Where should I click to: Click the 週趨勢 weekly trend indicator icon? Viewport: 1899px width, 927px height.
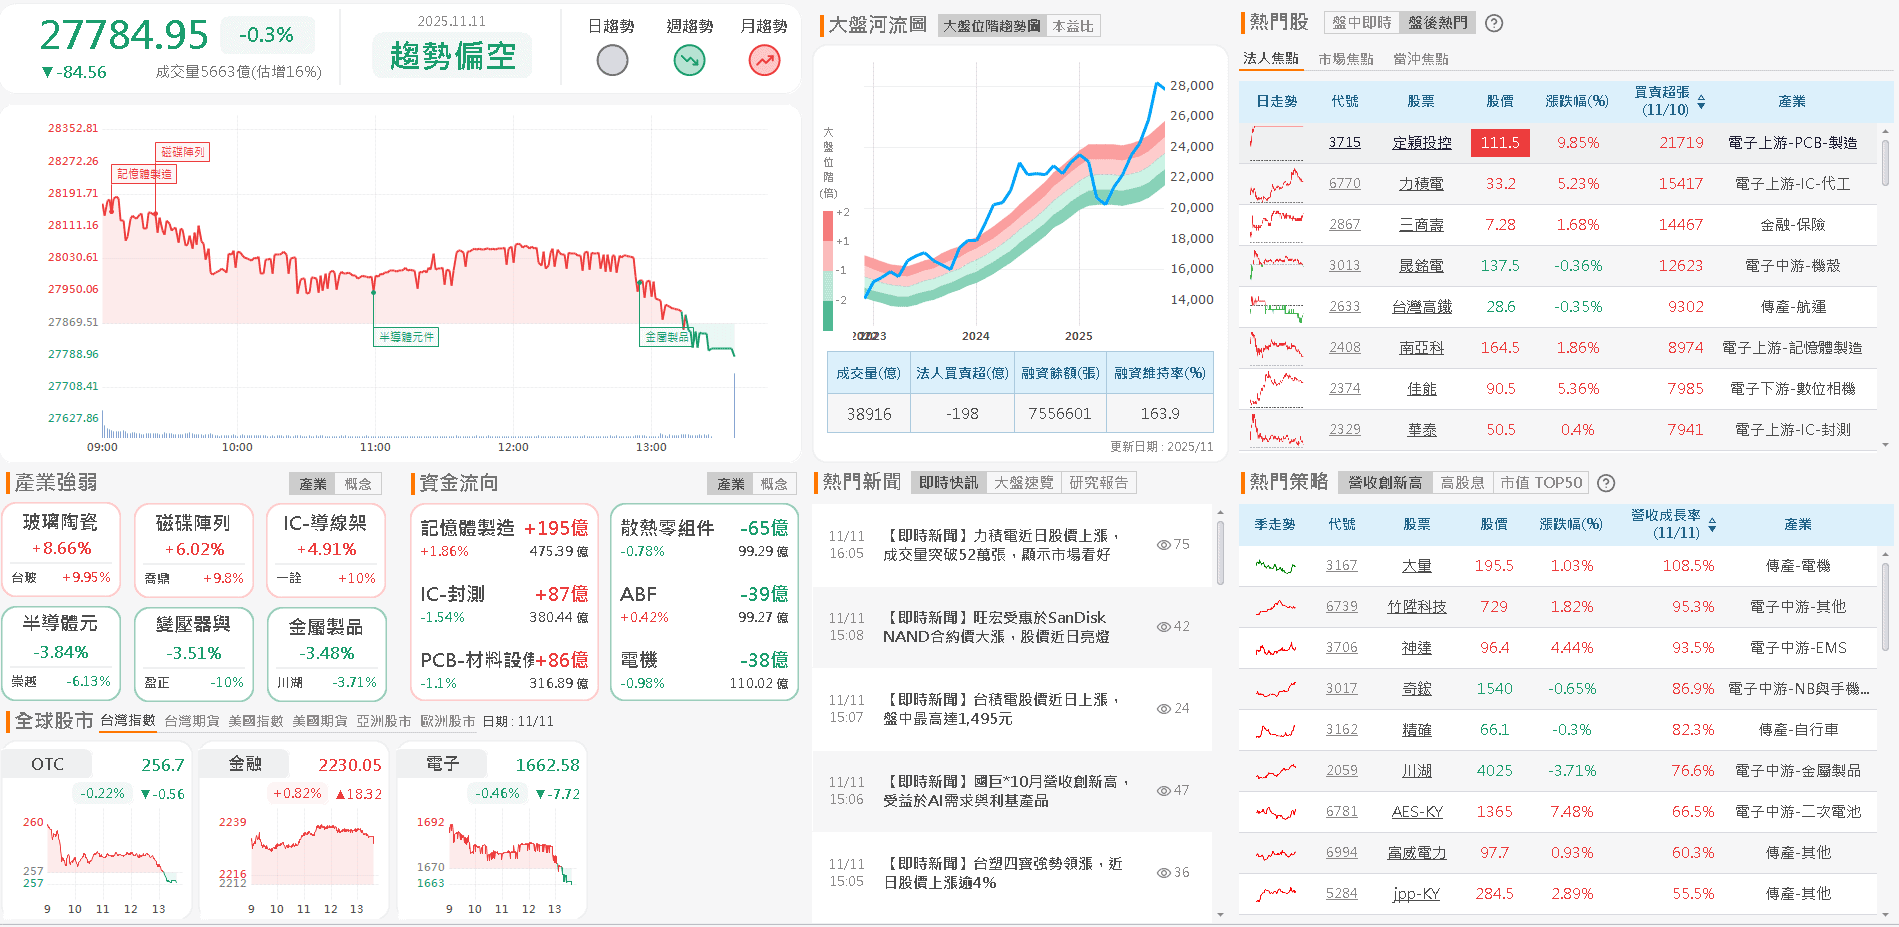(x=688, y=60)
